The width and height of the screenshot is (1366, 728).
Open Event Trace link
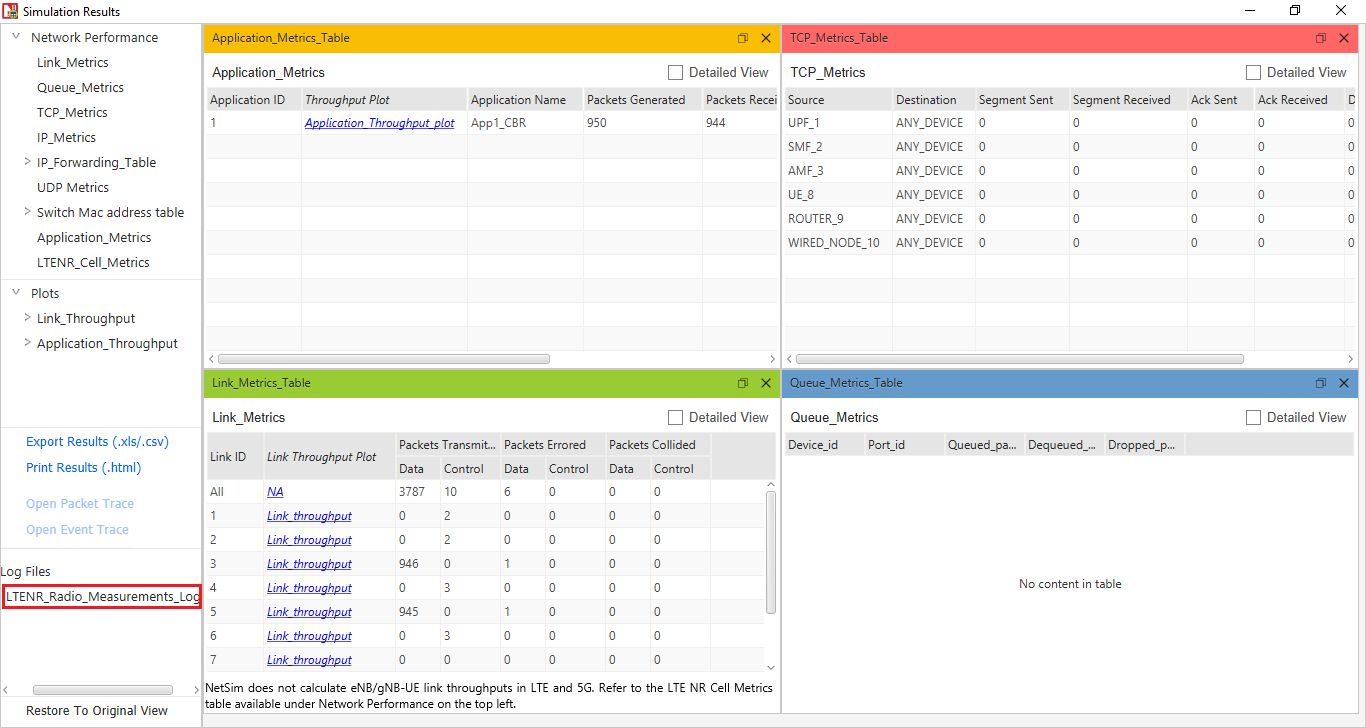(77, 530)
